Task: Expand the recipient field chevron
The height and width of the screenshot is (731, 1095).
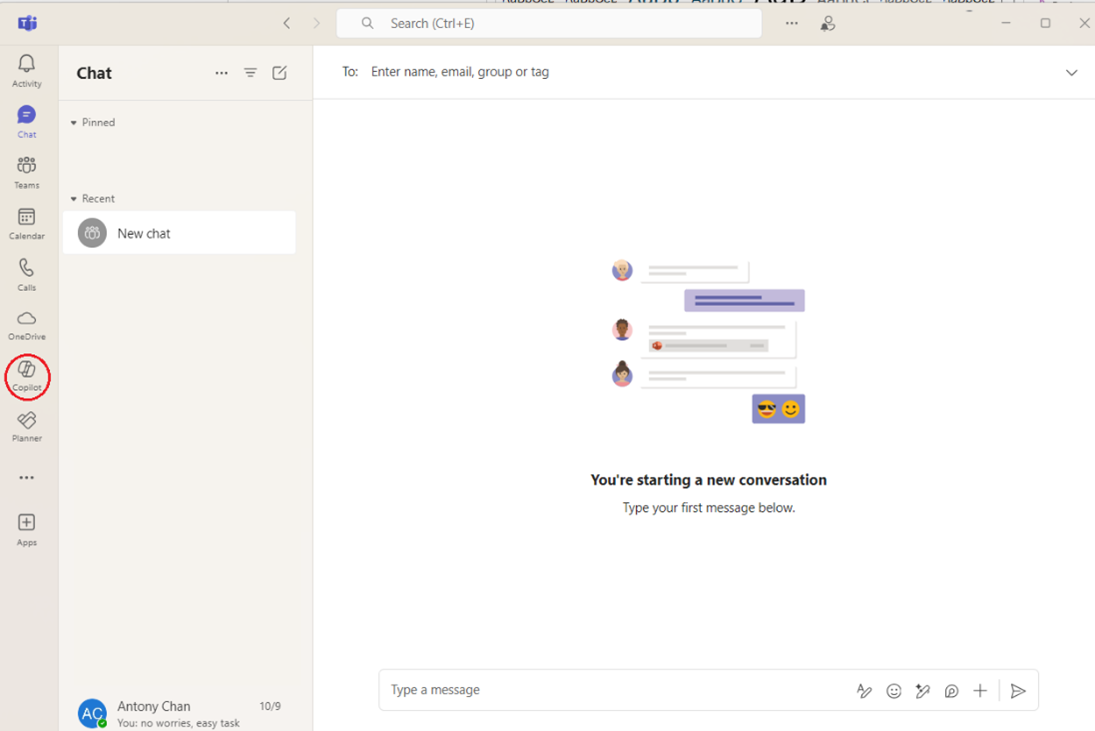Action: pos(1071,73)
